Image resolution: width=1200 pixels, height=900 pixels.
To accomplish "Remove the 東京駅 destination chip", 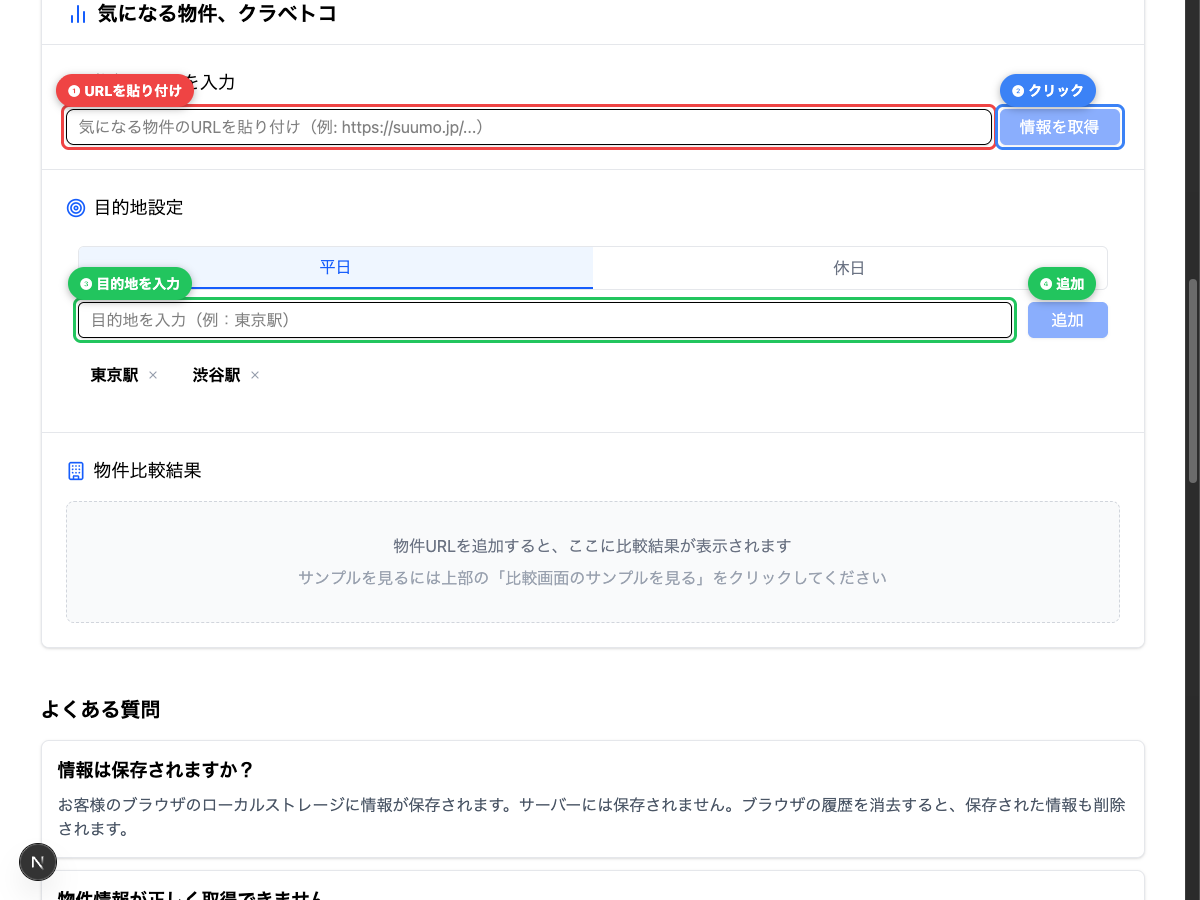I will coord(152,375).
